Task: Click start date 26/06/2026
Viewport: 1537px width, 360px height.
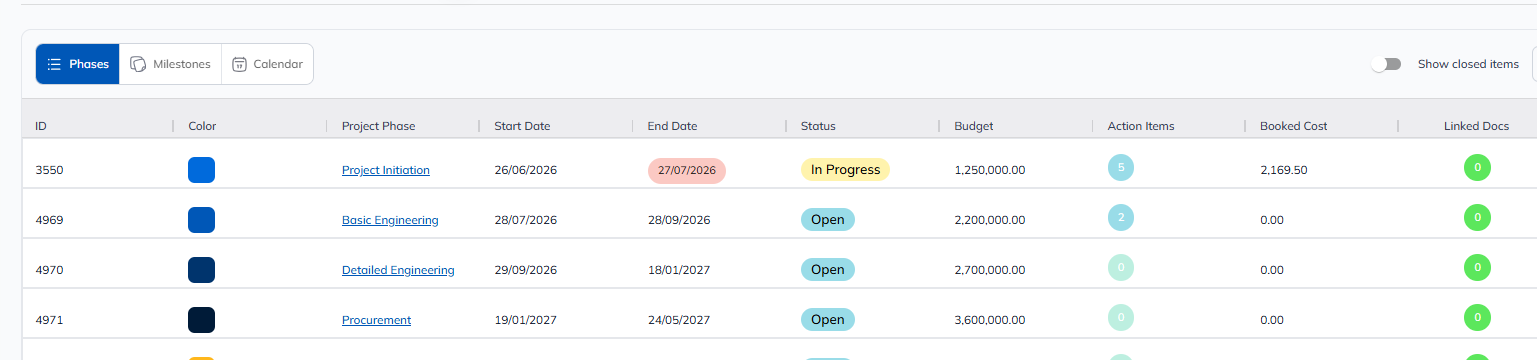Action: pyautogui.click(x=525, y=170)
